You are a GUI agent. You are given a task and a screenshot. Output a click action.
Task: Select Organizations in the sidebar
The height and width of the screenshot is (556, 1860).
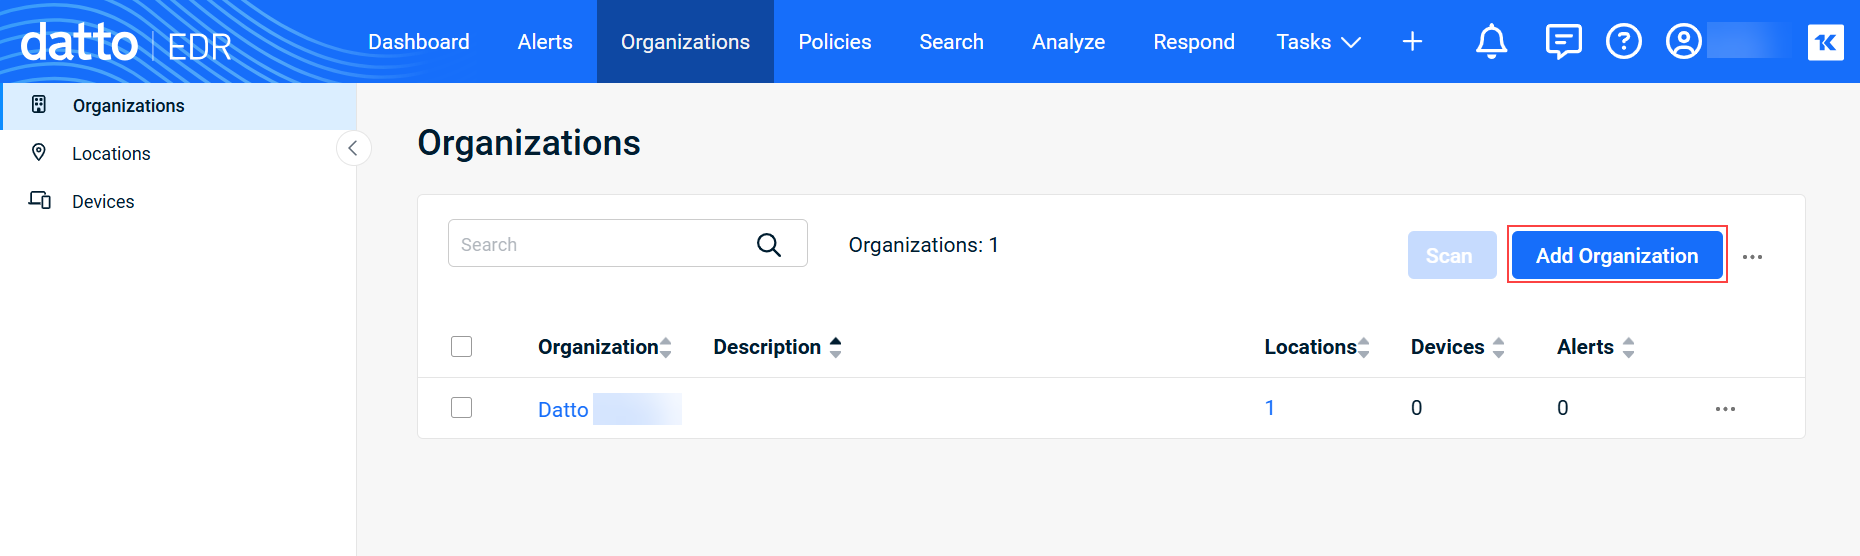pos(178,106)
